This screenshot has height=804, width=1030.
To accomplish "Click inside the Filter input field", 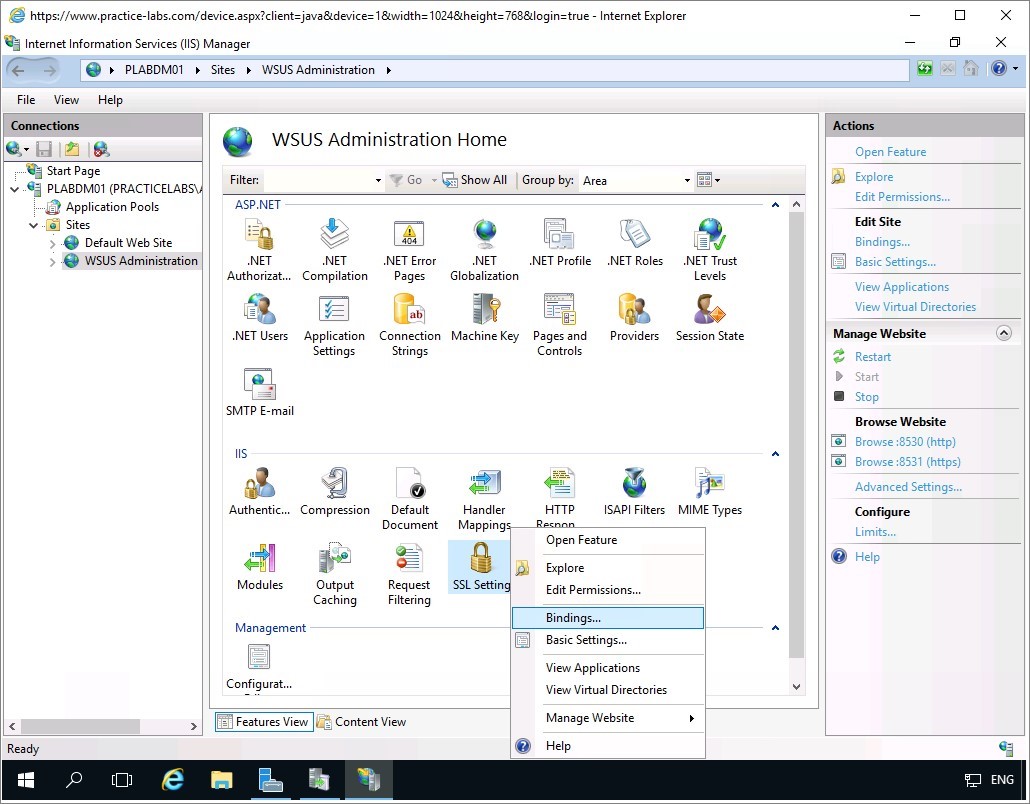I will (x=318, y=180).
